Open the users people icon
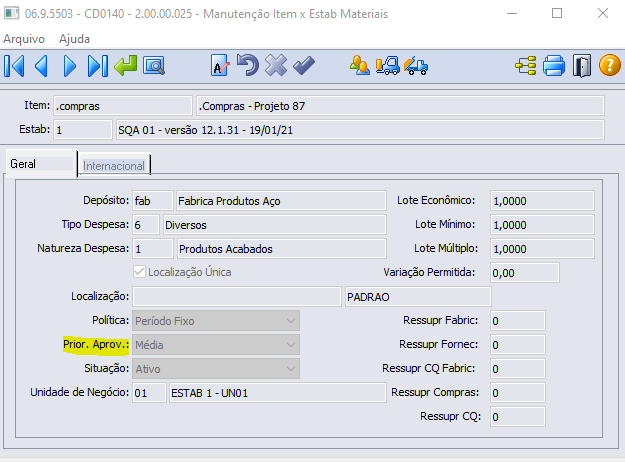 (x=360, y=65)
